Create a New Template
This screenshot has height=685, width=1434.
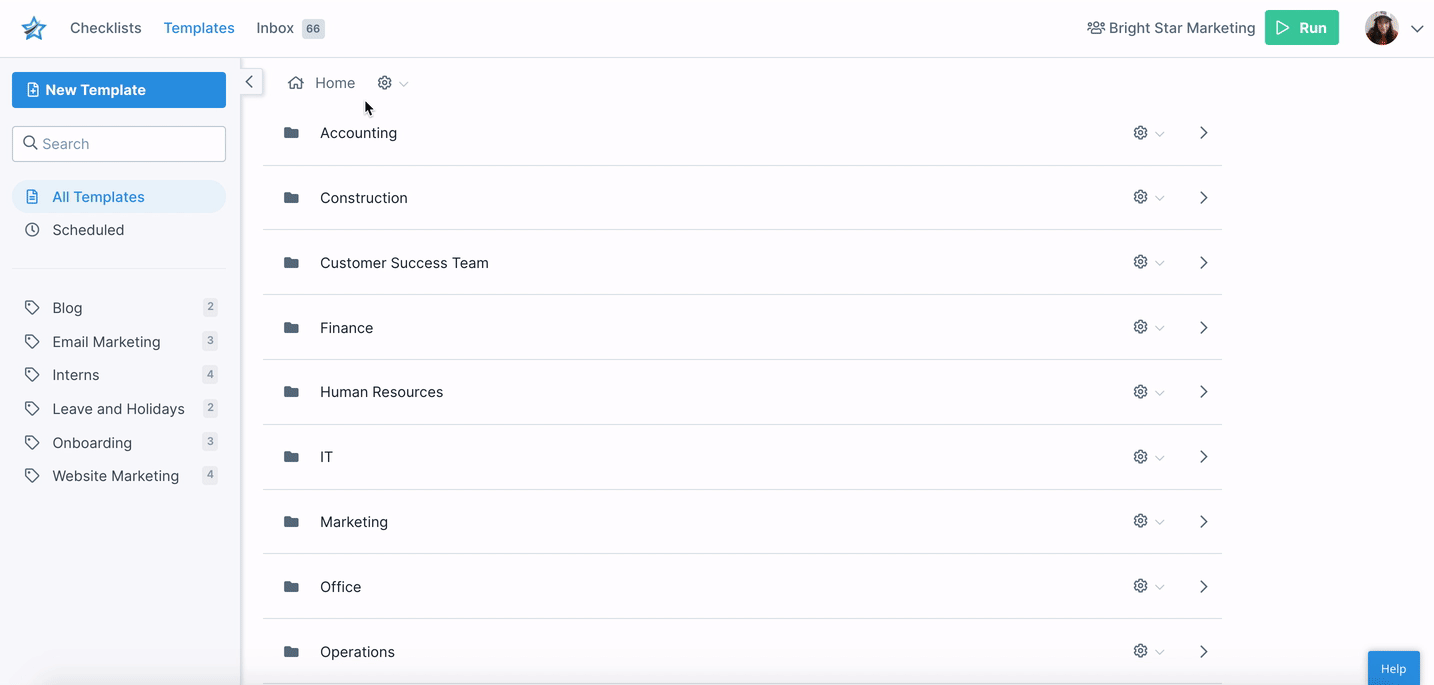click(119, 90)
